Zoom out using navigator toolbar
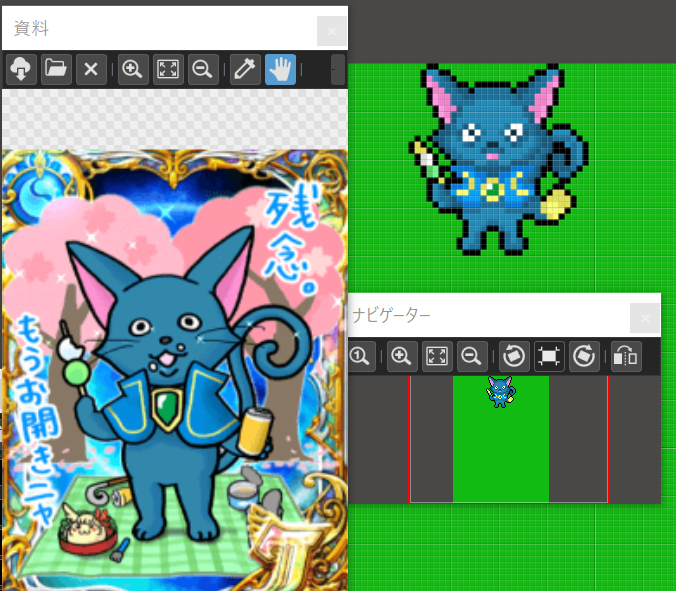 (472, 356)
